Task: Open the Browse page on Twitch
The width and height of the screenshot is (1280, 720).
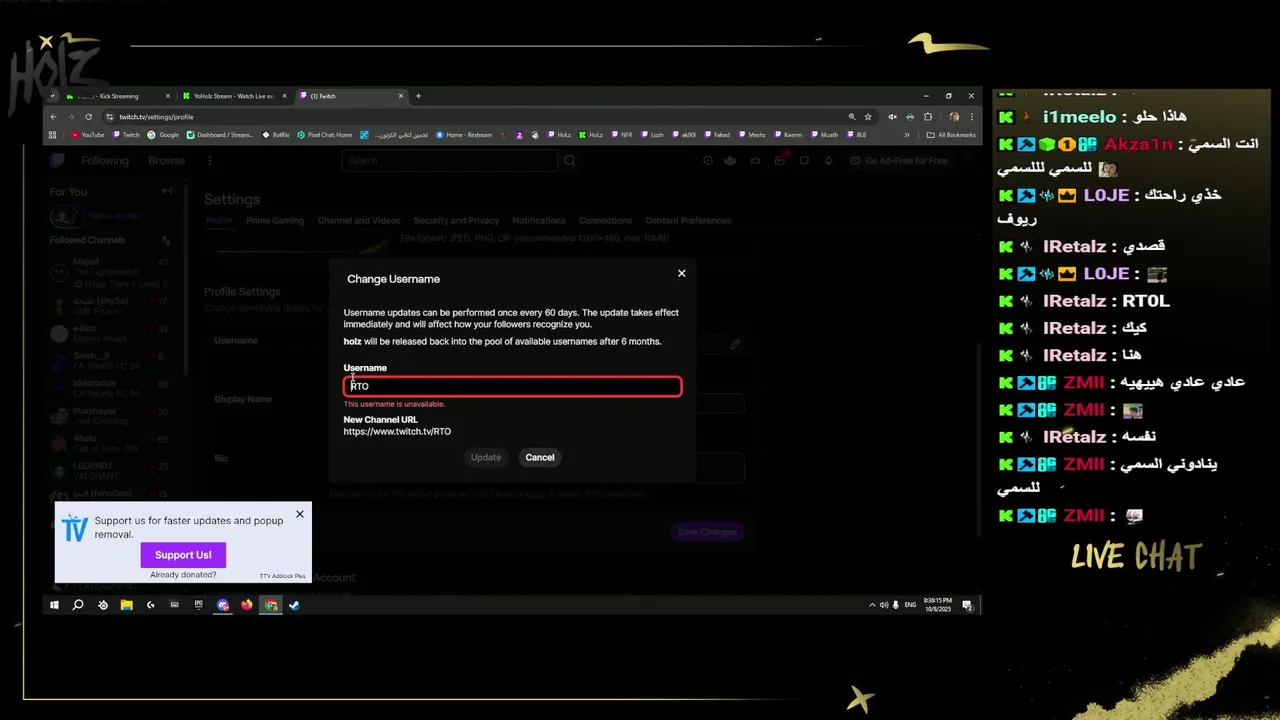Action: click(166, 161)
